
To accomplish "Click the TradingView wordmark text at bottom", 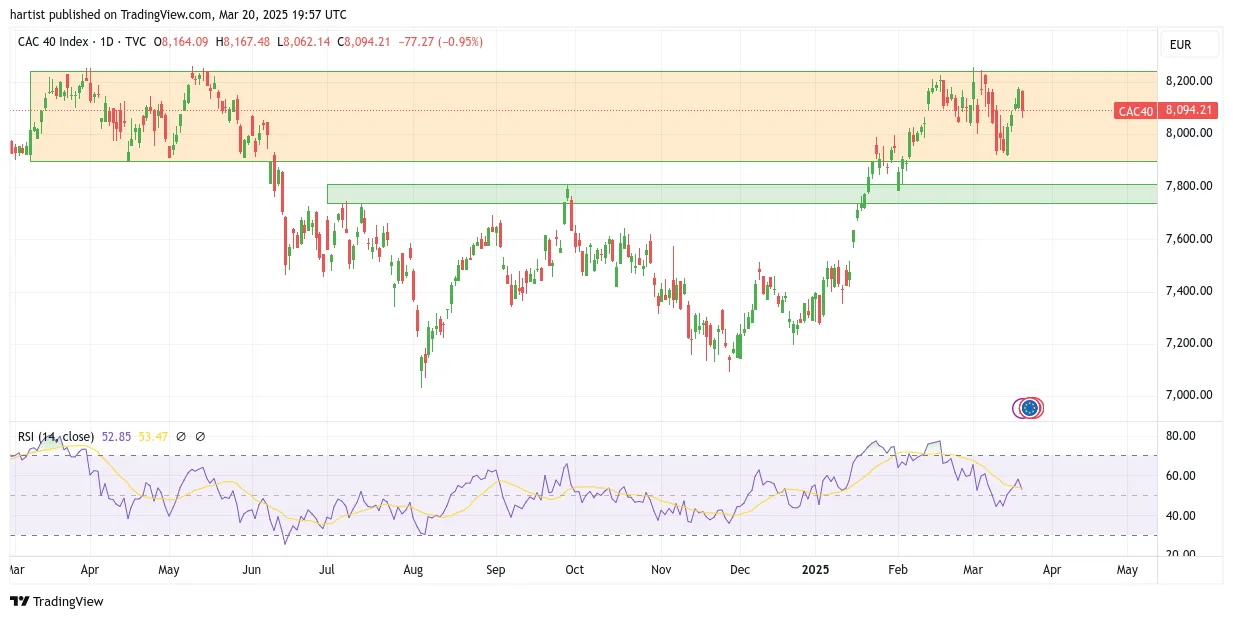I will pyautogui.click(x=68, y=602).
